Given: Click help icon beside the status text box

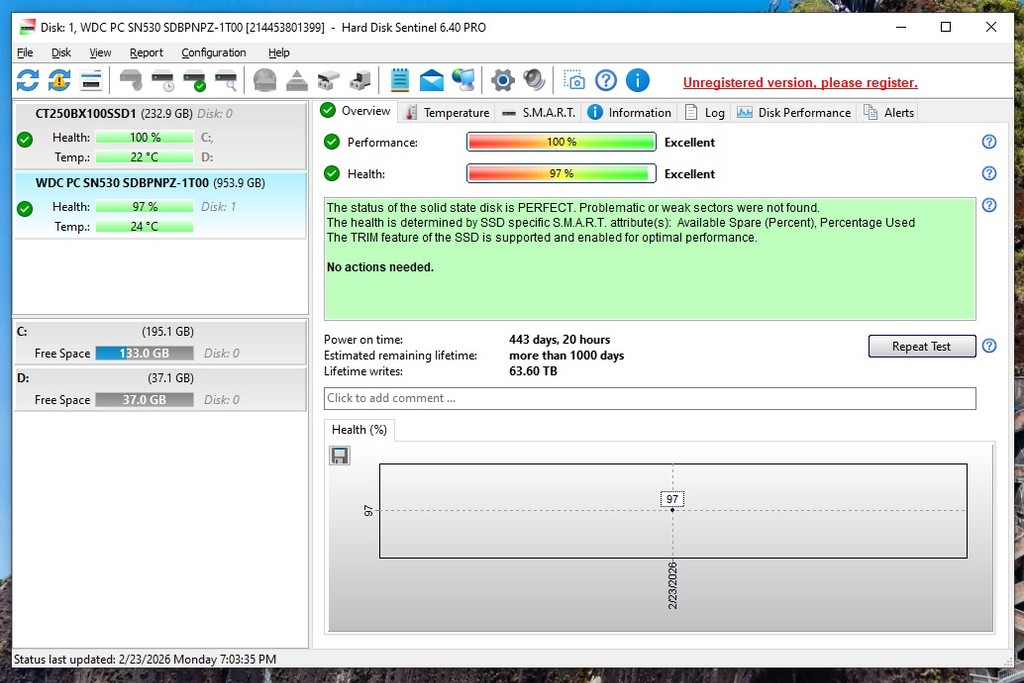Looking at the screenshot, I should [x=989, y=205].
